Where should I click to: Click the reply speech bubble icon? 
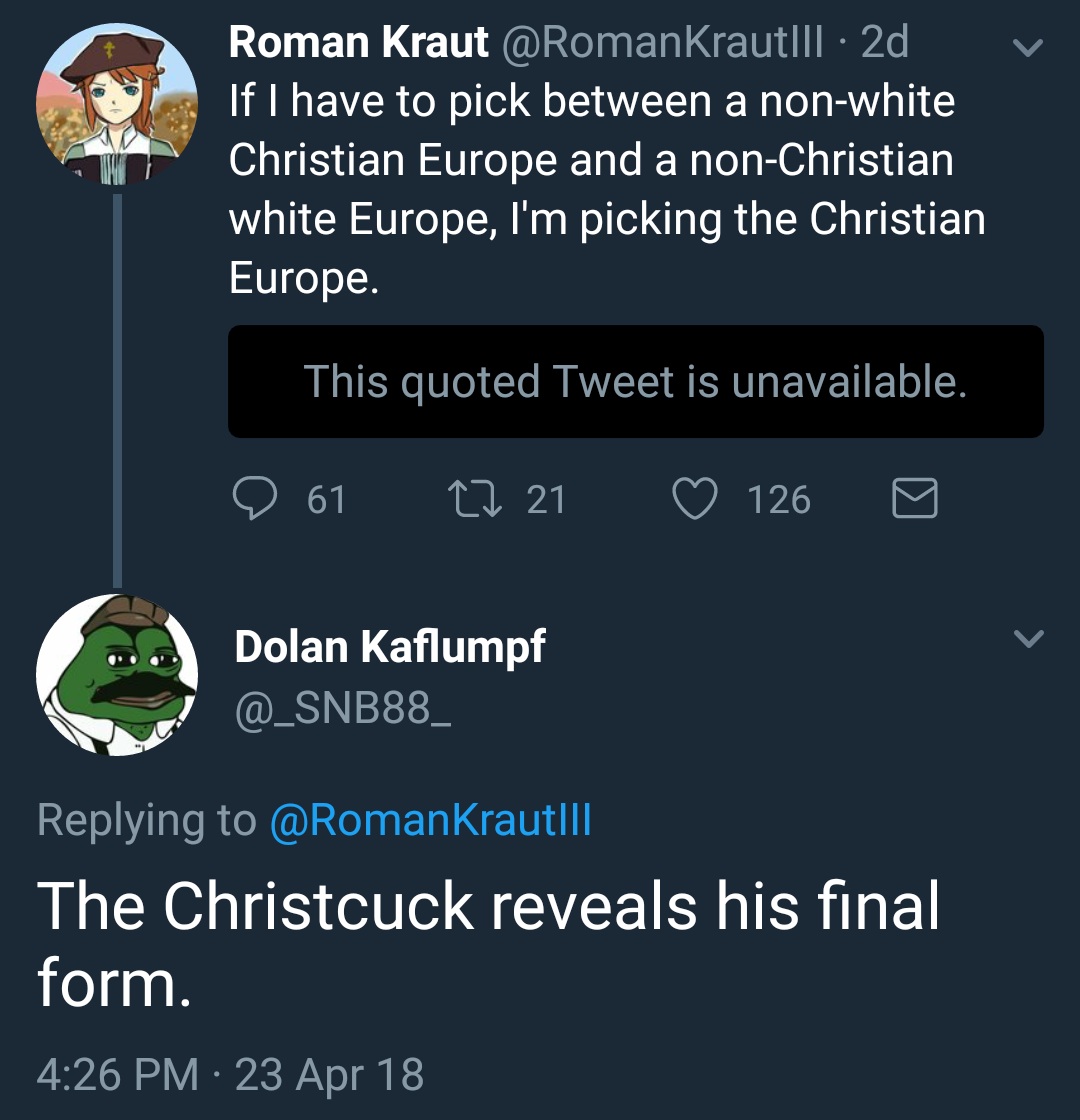pos(255,498)
